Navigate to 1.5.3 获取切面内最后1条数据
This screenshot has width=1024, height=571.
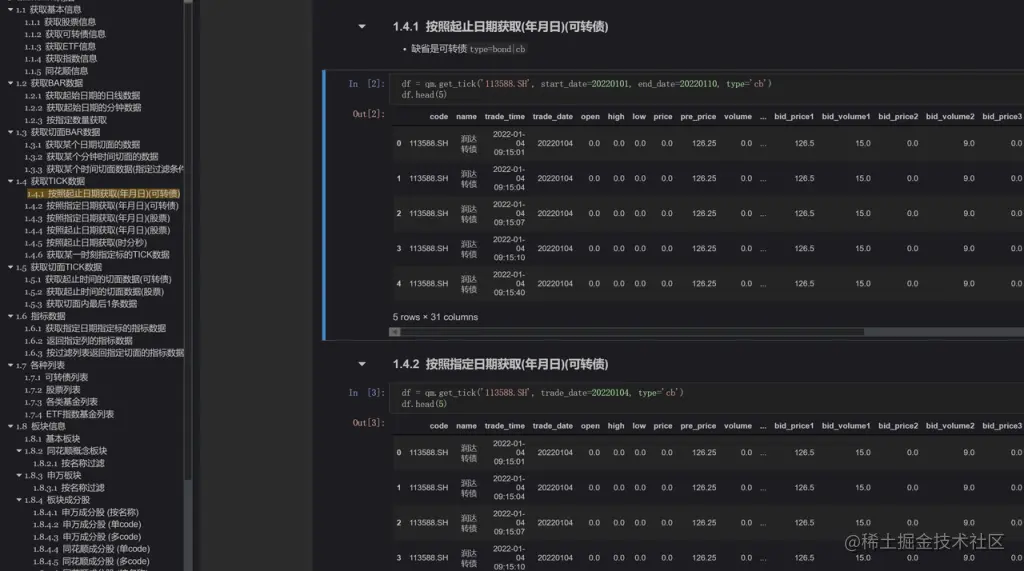coord(81,304)
